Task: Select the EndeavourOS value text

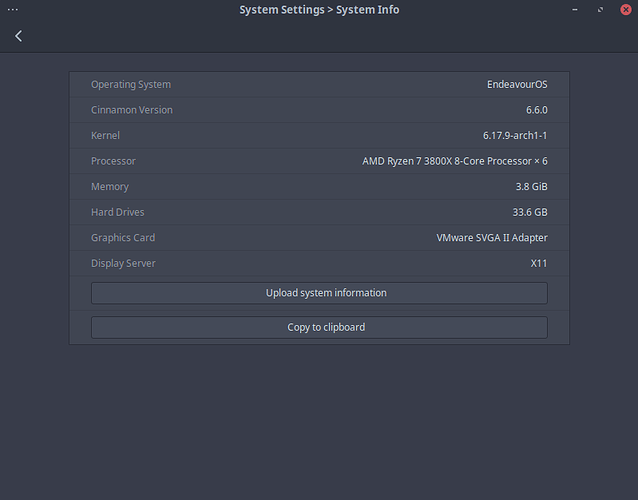Action: [x=517, y=85]
